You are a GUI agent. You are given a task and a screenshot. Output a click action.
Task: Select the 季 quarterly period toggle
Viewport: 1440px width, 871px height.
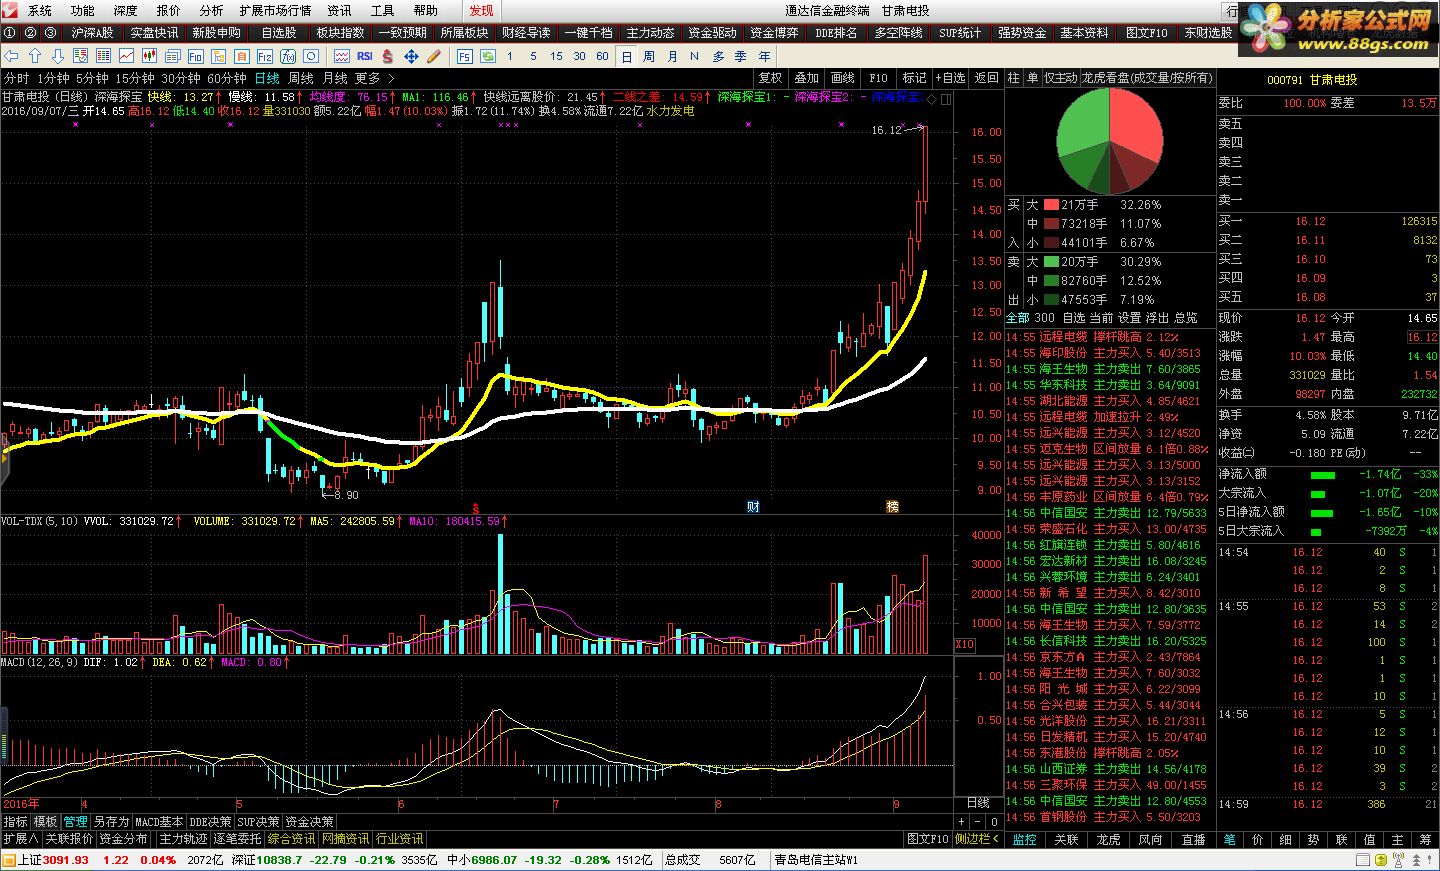pos(741,56)
